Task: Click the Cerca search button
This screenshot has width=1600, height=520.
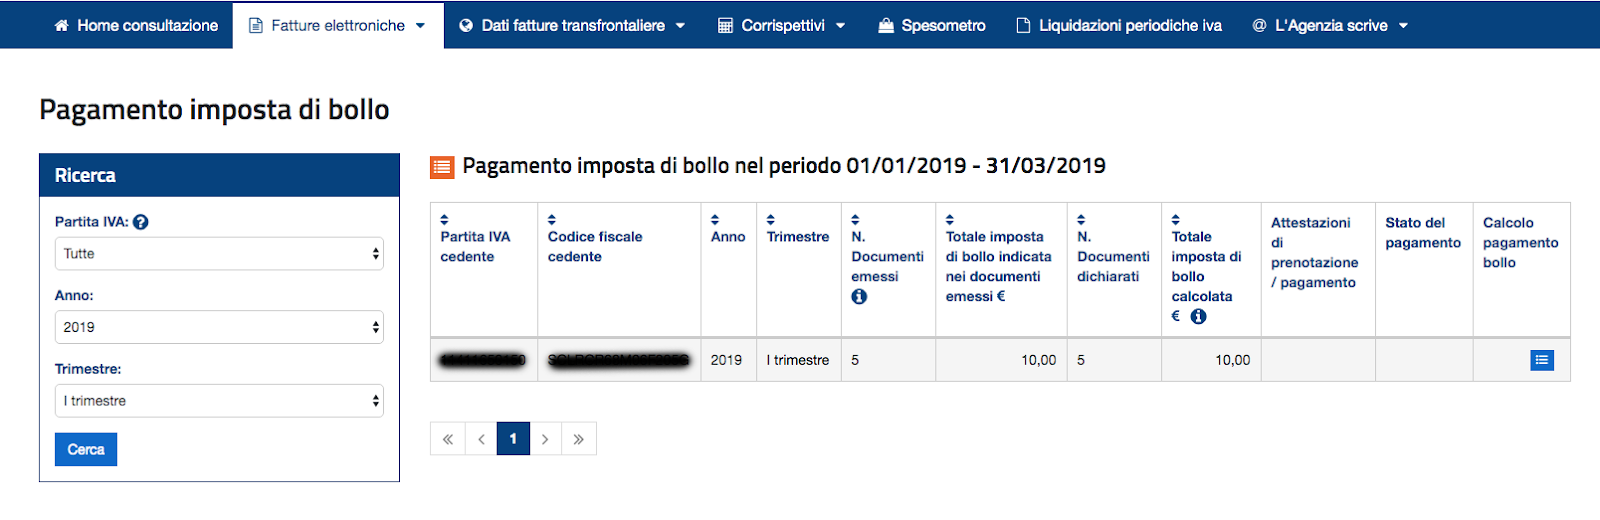Action: [x=86, y=450]
